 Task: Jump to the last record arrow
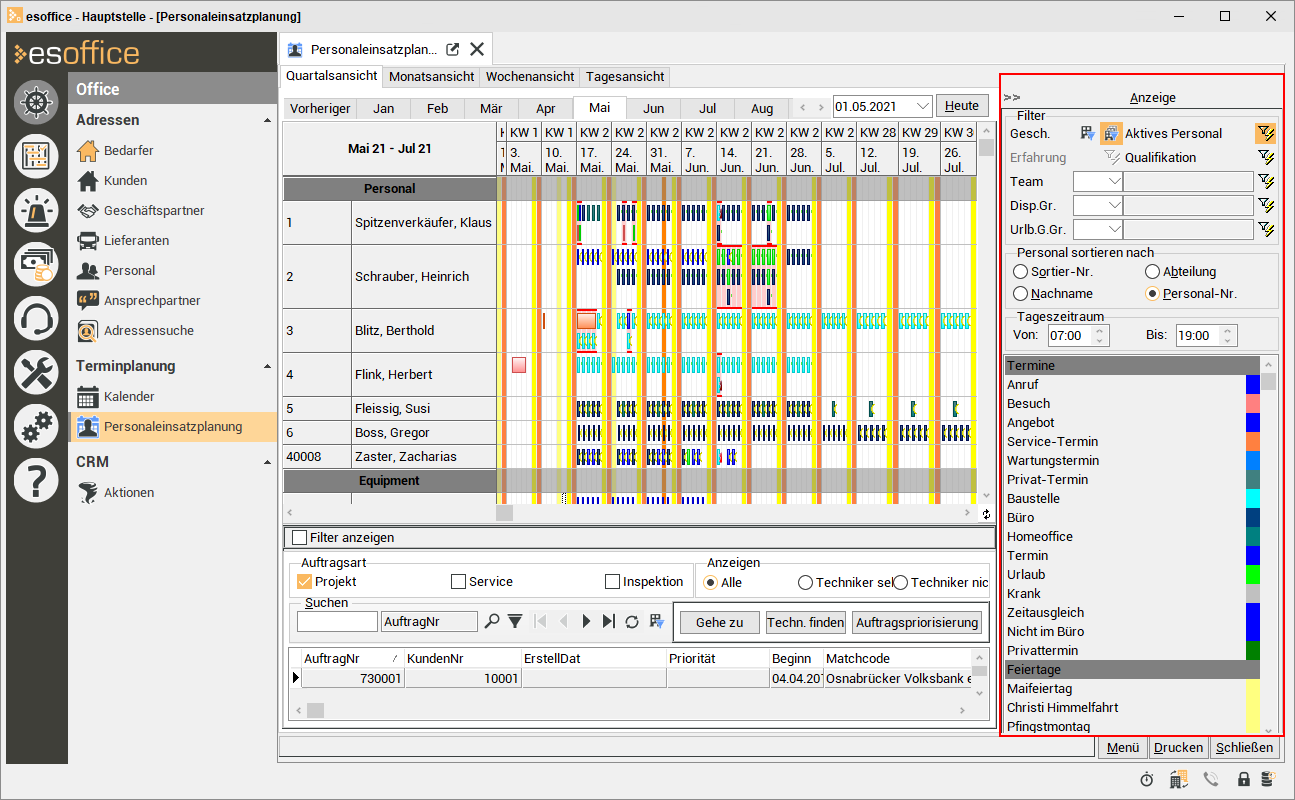click(609, 621)
